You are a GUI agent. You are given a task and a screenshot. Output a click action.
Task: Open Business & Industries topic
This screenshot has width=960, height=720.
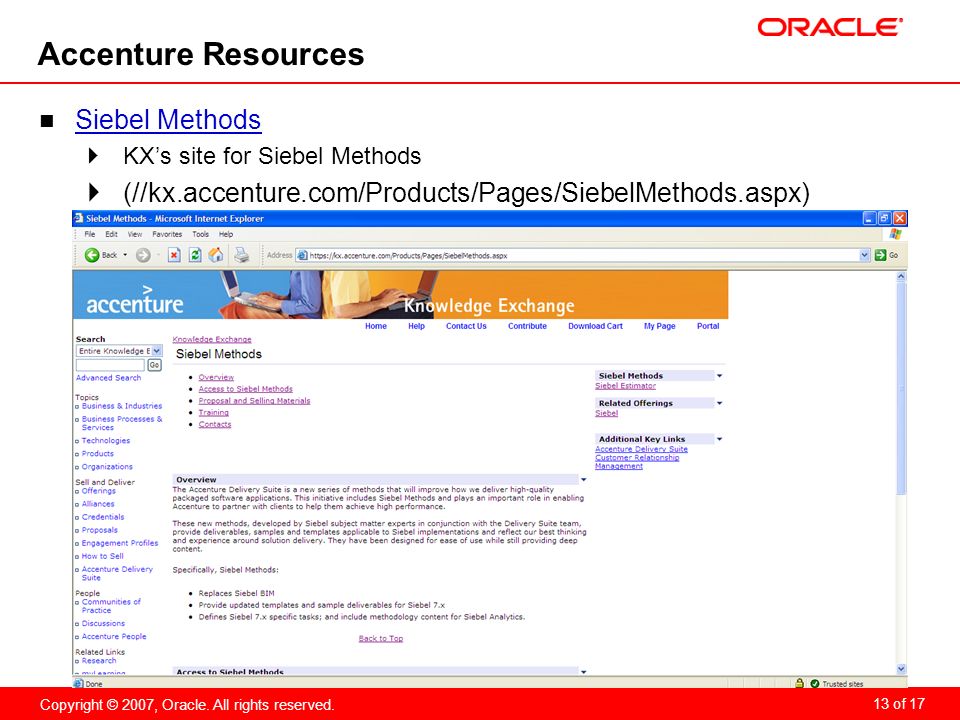122,406
